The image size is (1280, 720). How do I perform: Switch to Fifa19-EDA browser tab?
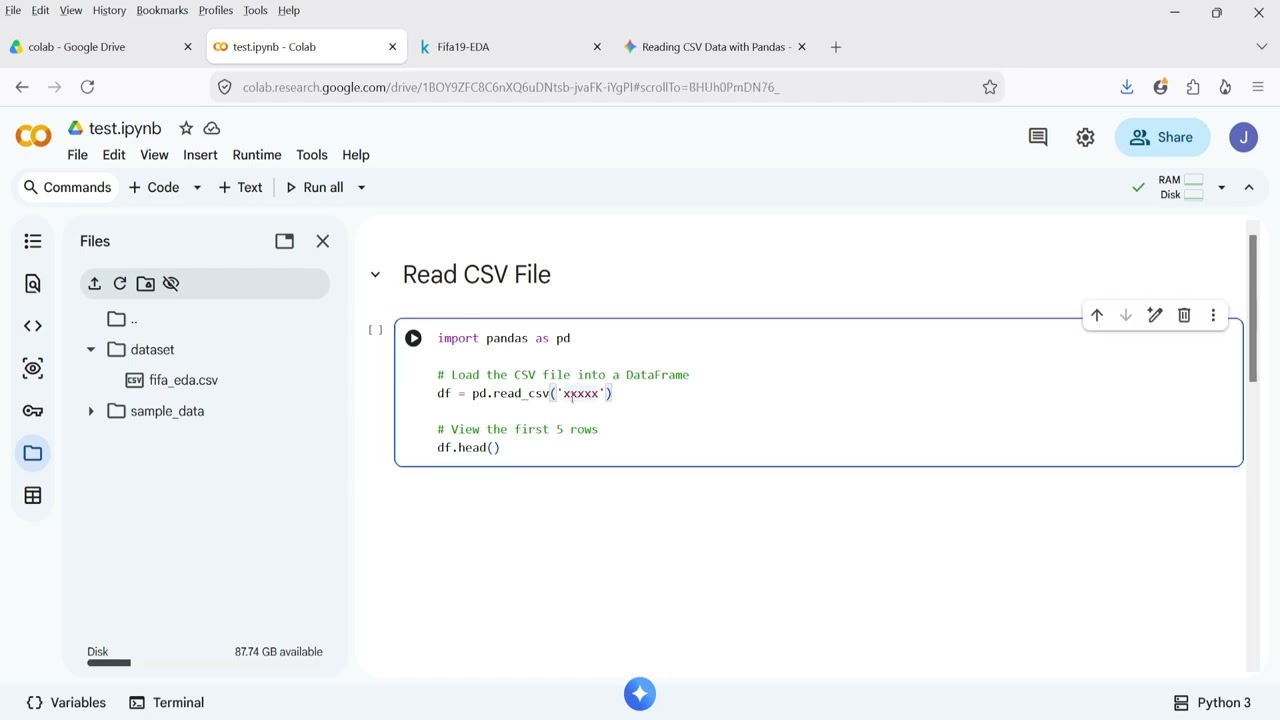(510, 47)
